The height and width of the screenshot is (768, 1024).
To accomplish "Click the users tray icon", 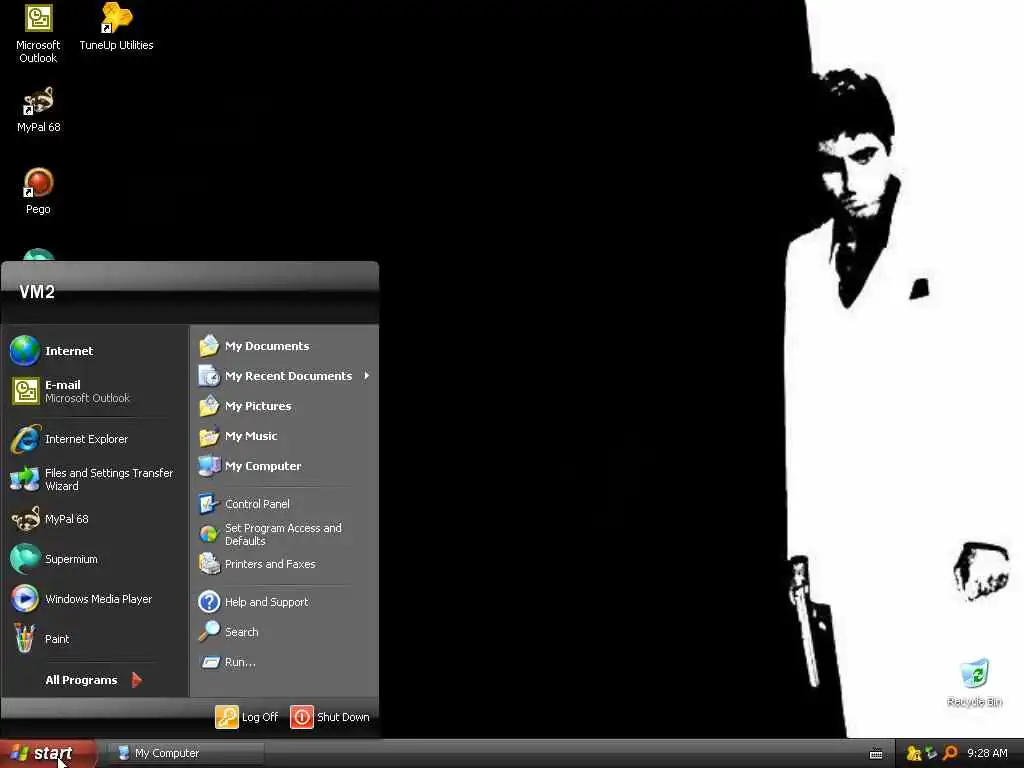I will tap(914, 754).
